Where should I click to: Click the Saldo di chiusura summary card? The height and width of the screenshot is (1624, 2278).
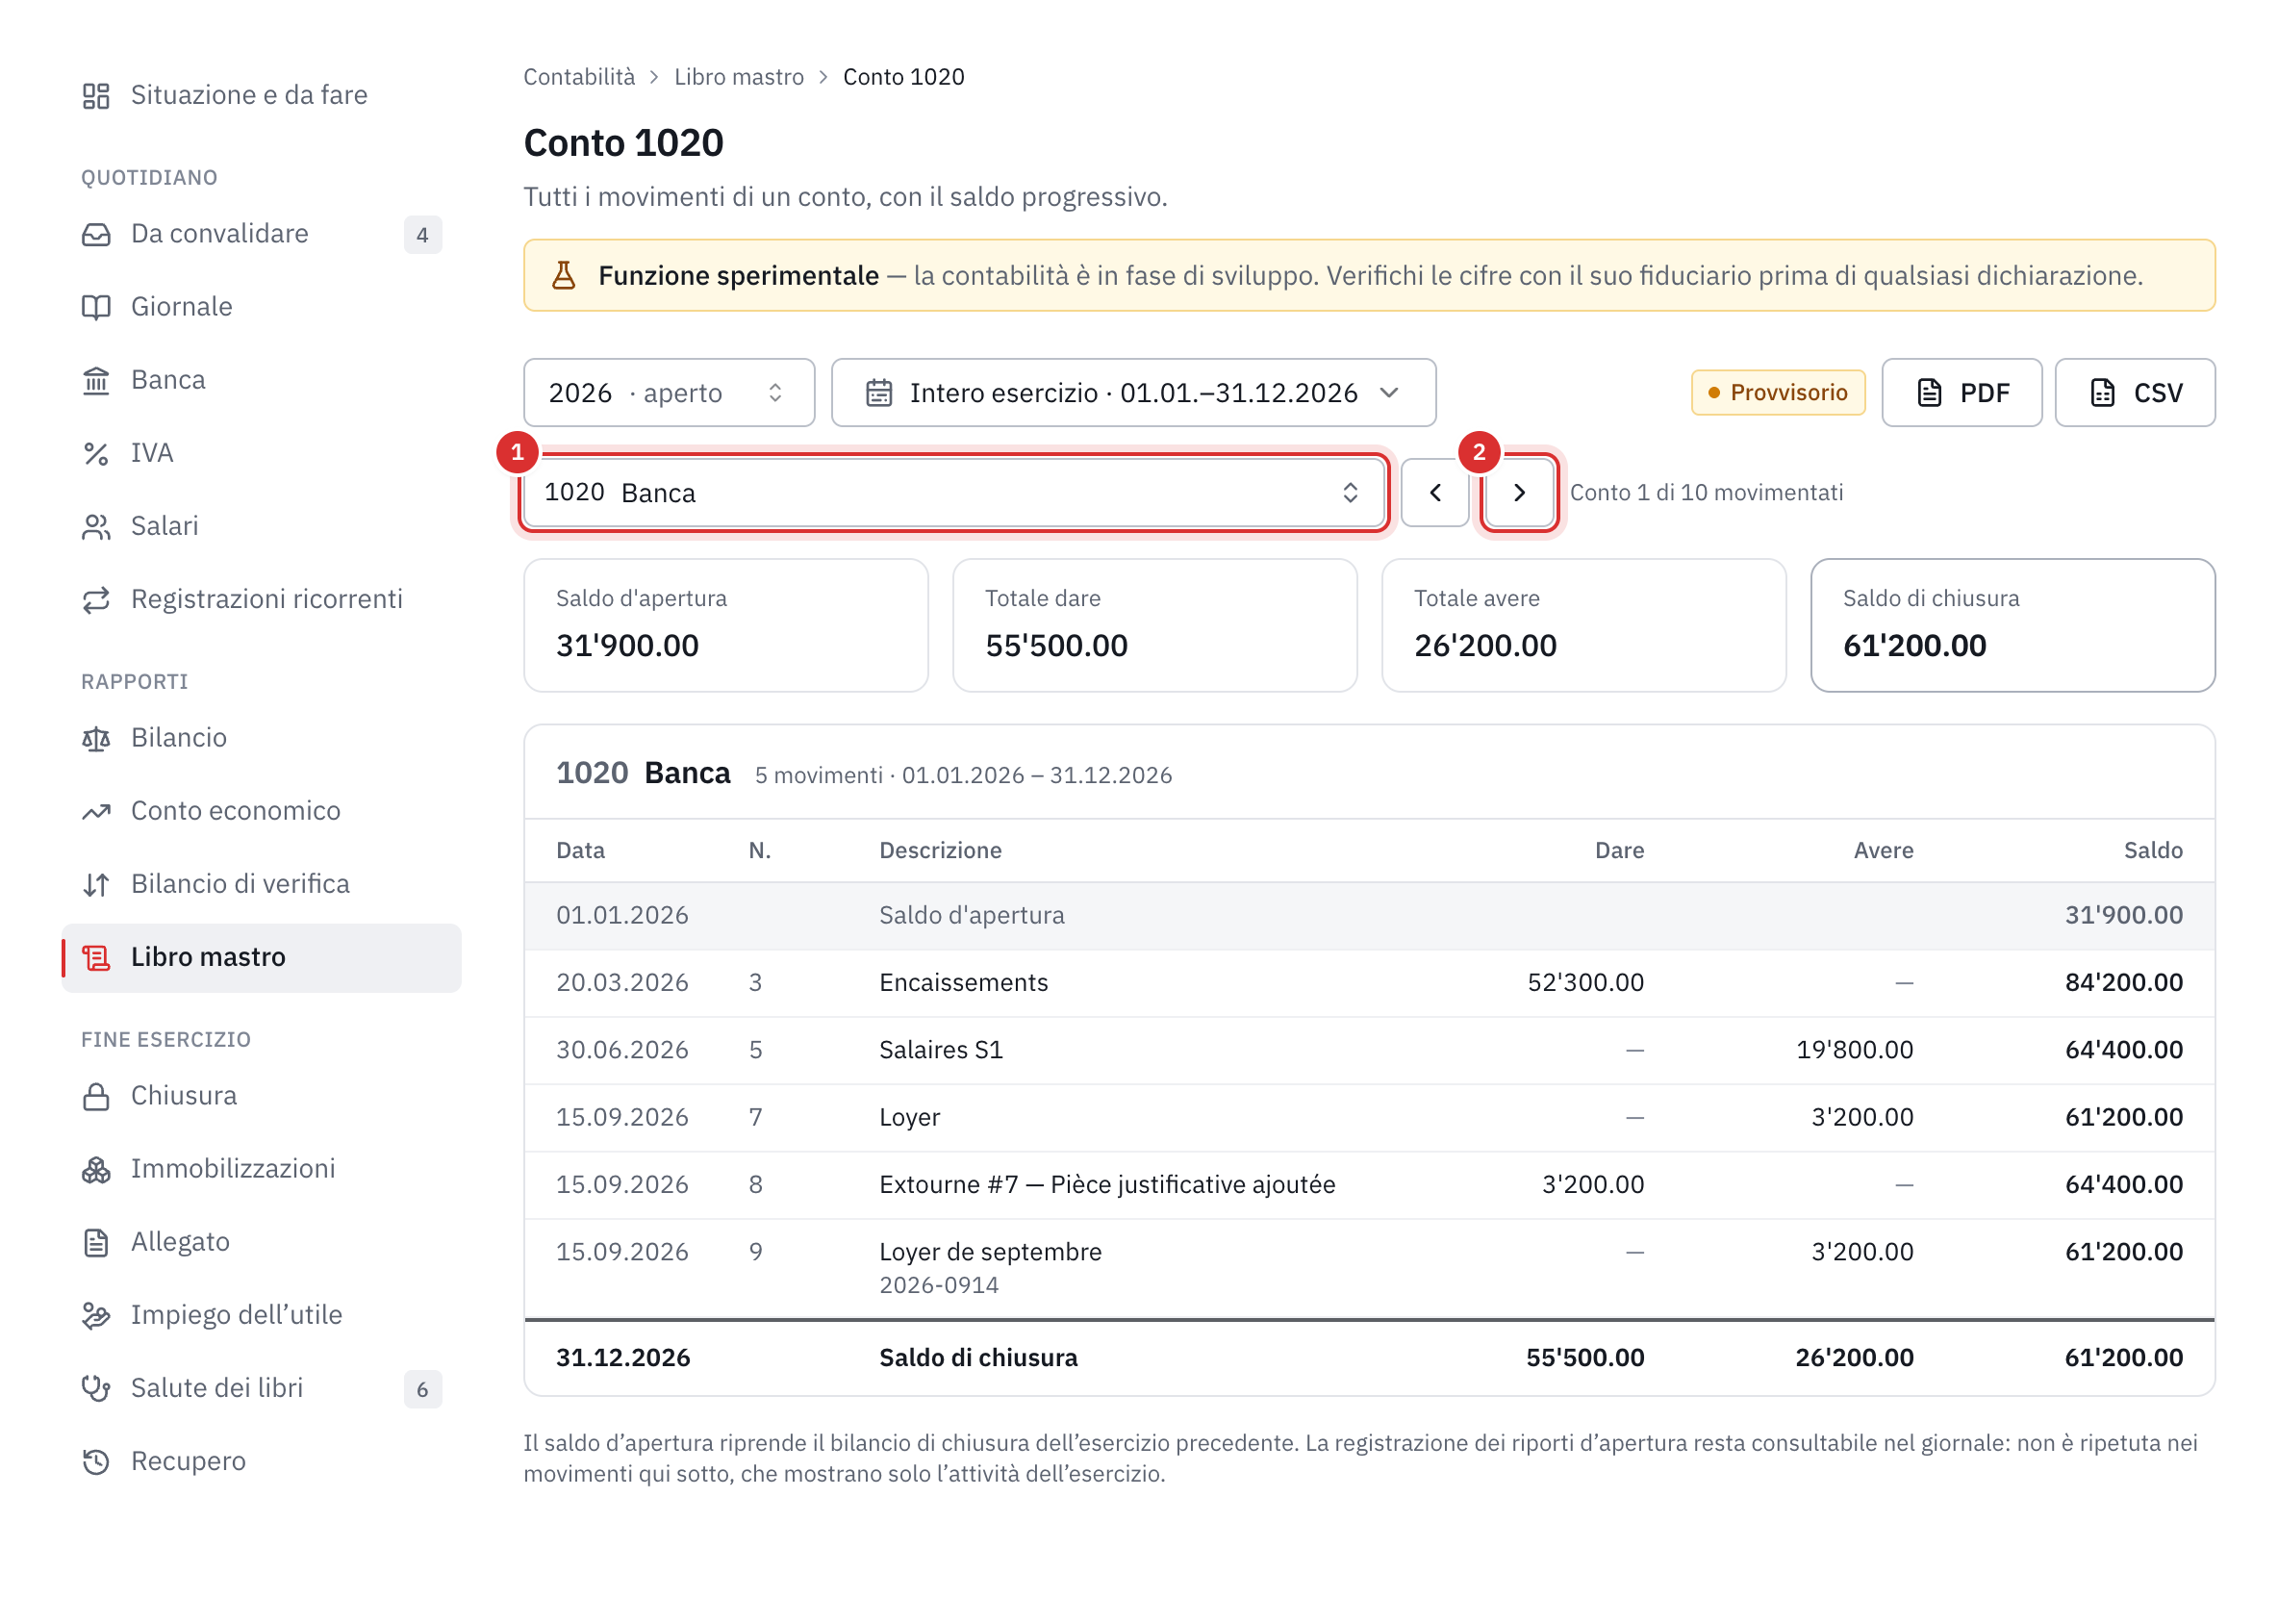2013,626
